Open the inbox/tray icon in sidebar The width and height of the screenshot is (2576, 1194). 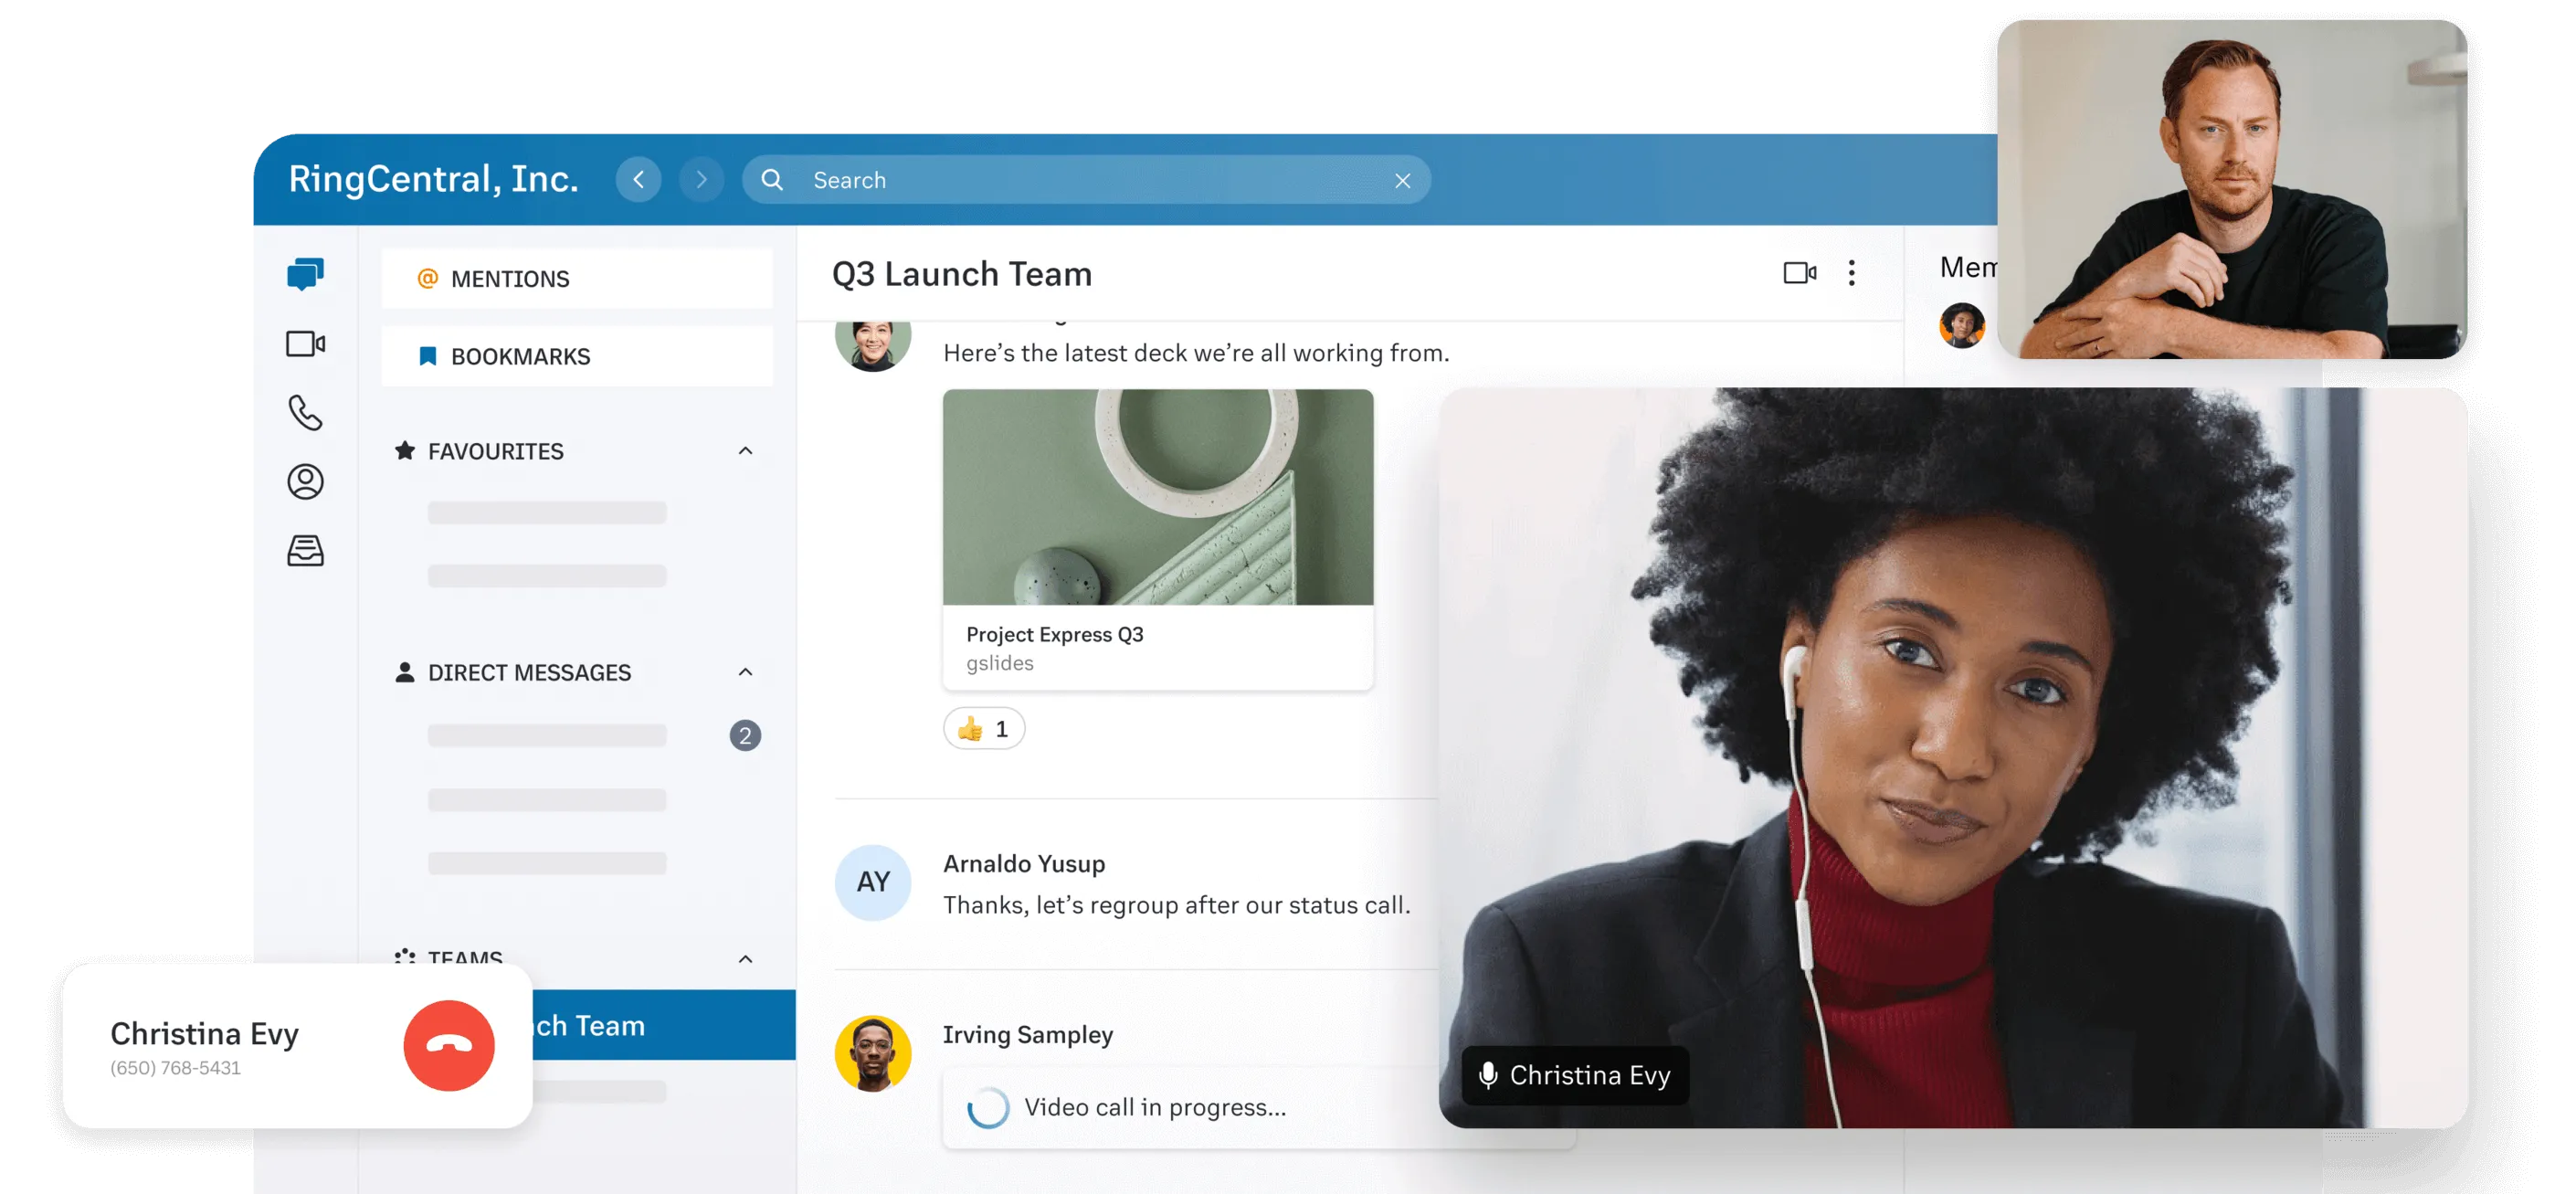point(304,550)
